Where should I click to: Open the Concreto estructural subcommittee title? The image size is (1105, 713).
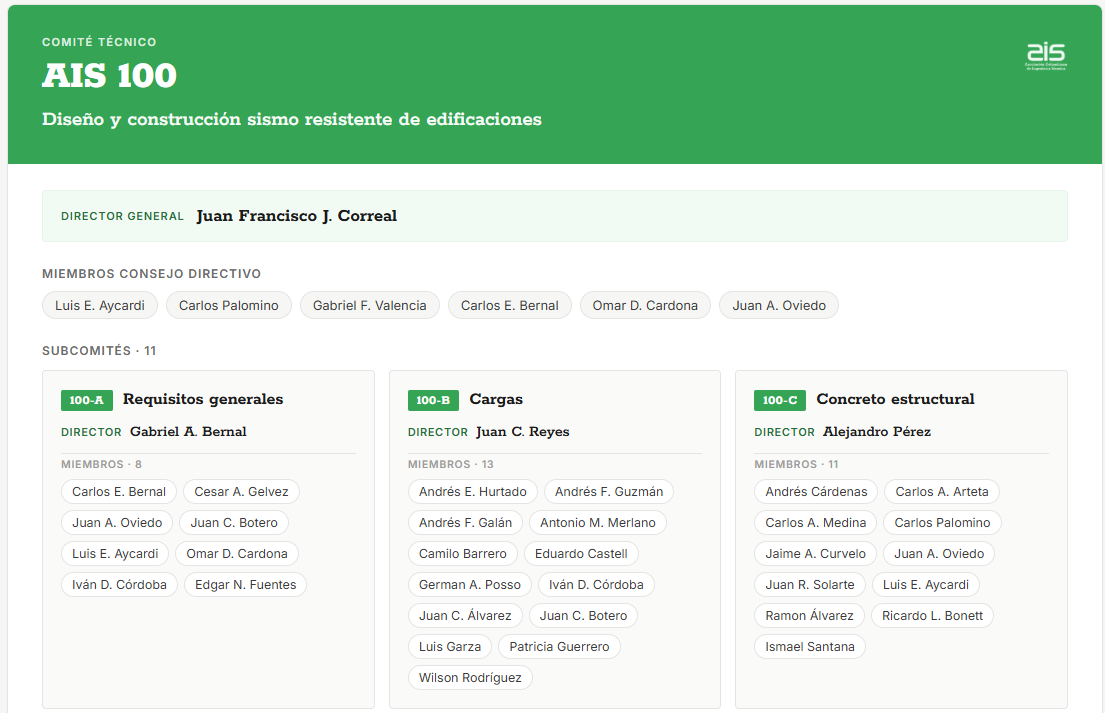coord(895,399)
